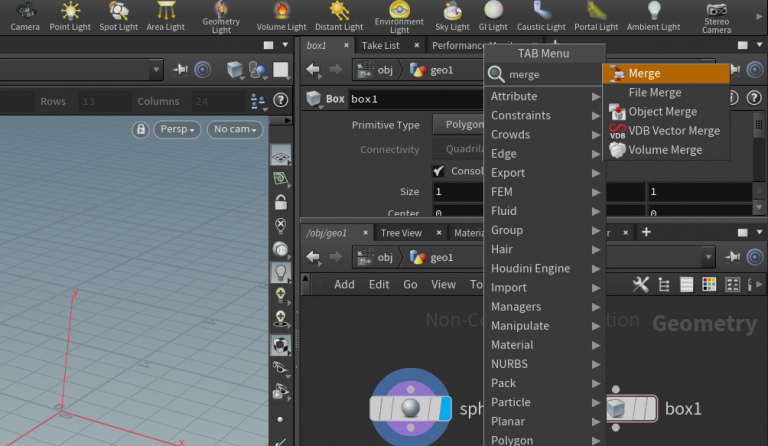
Task: Add a GI Light from the shelf
Action: click(493, 17)
